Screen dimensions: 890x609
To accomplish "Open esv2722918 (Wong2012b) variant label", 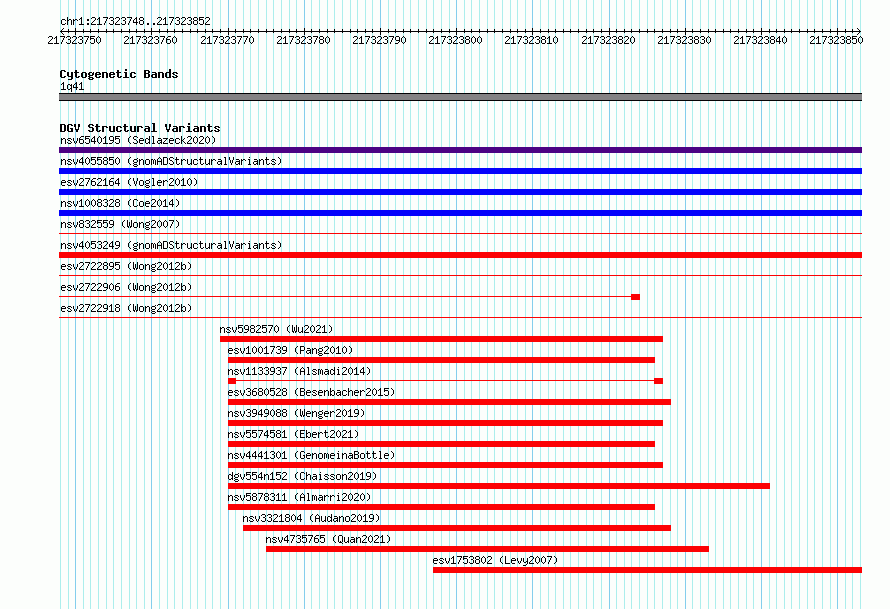I will click(126, 308).
